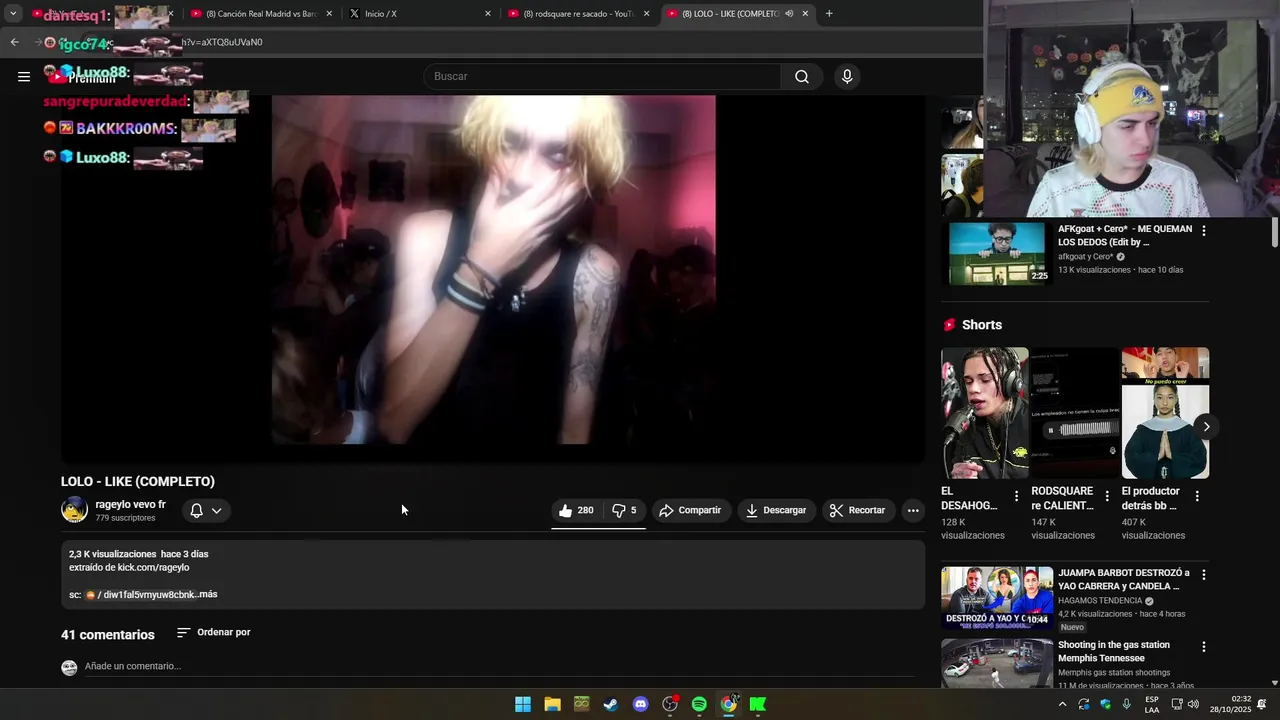
Task: Open the Compartir share dialog
Action: click(x=690, y=511)
